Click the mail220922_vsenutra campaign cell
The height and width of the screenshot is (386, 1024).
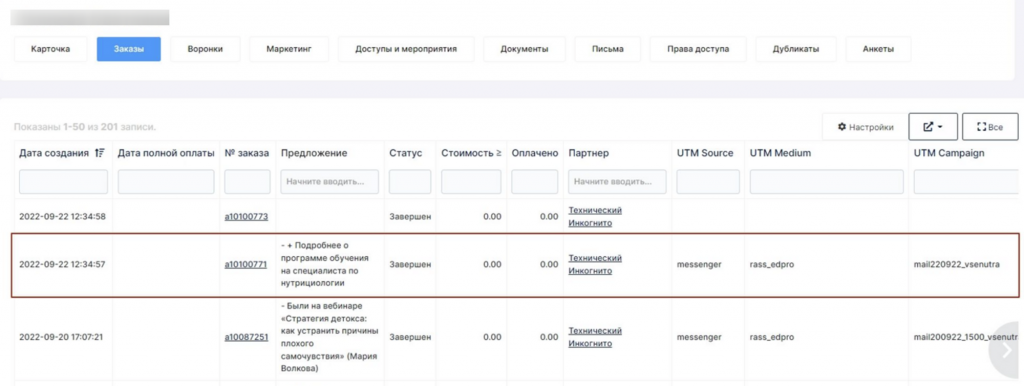point(956,265)
